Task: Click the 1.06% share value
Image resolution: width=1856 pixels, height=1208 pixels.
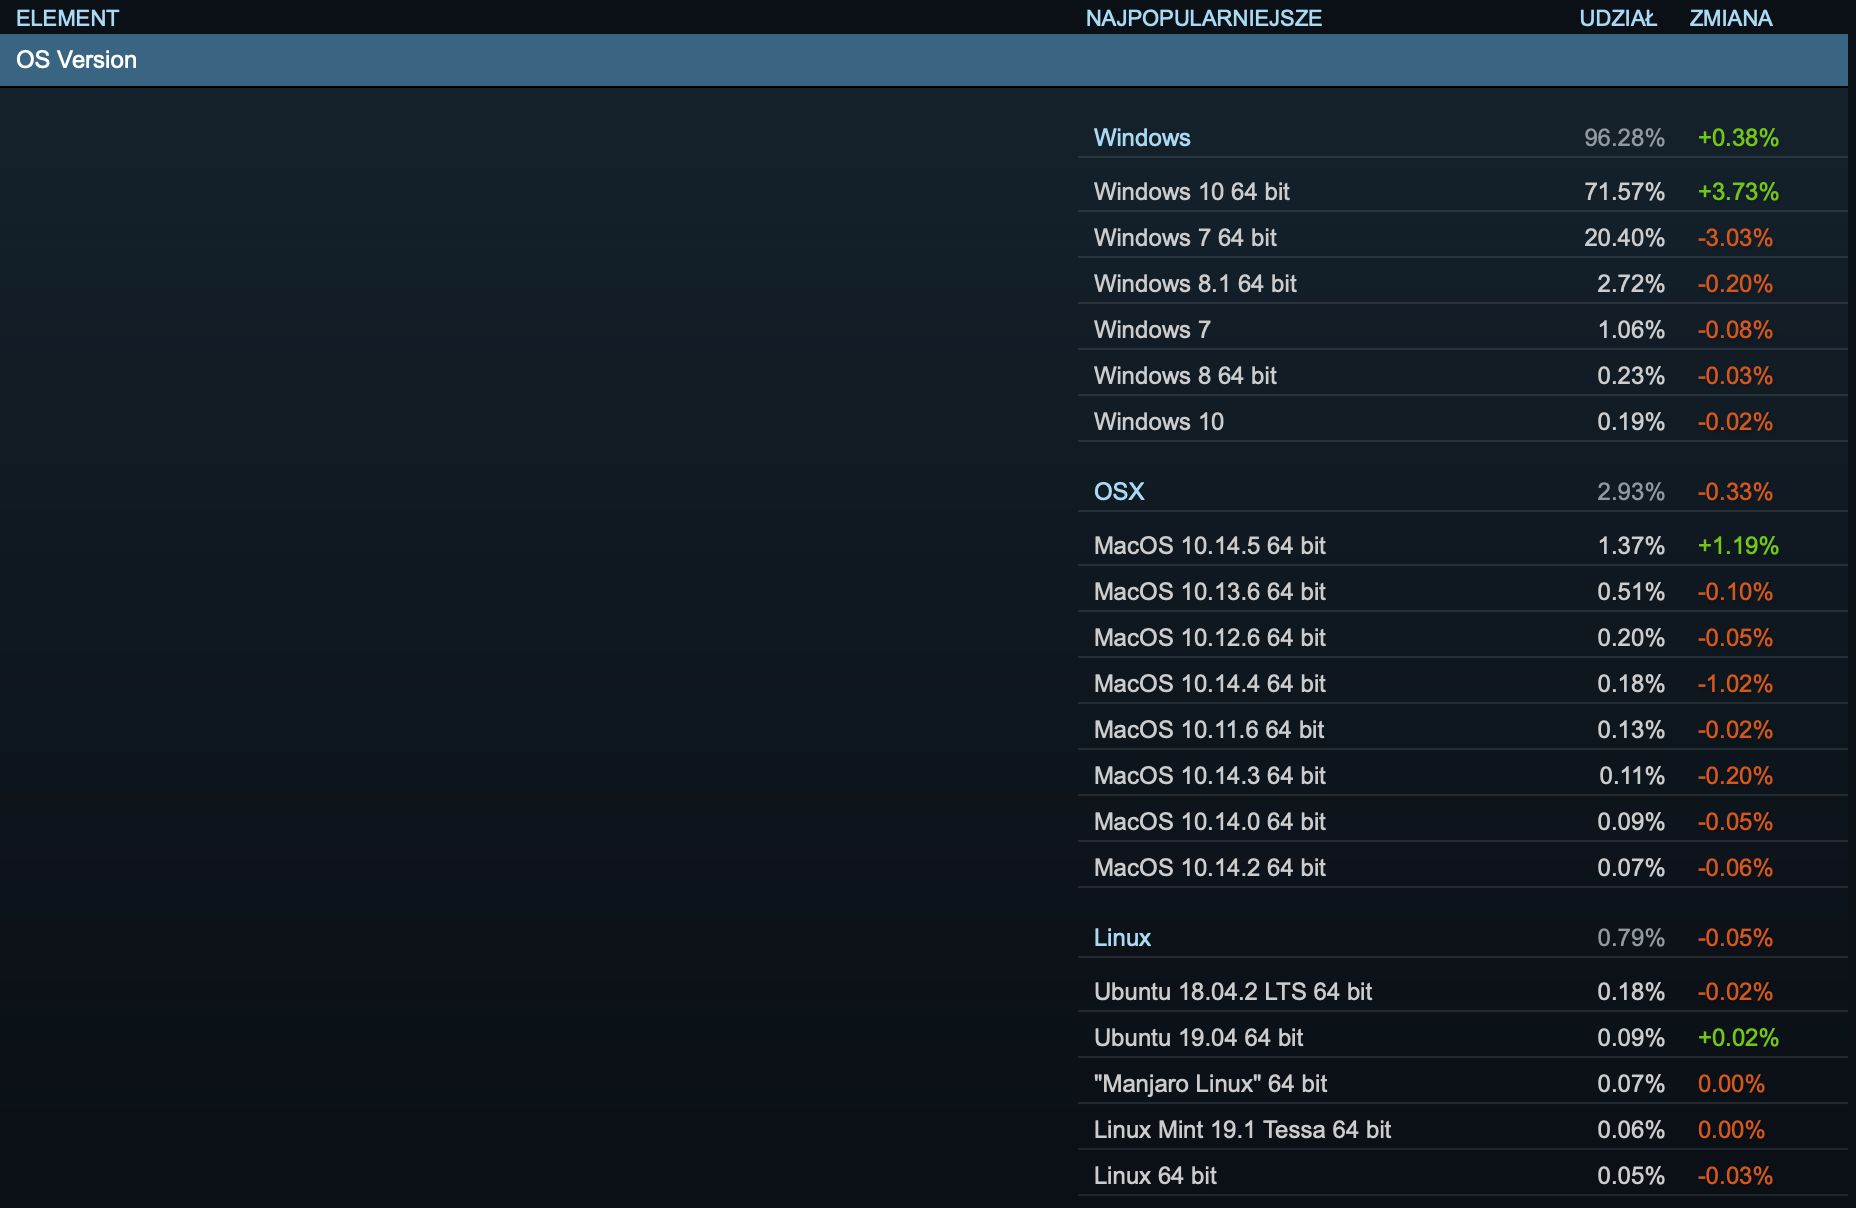Action: tap(1631, 330)
